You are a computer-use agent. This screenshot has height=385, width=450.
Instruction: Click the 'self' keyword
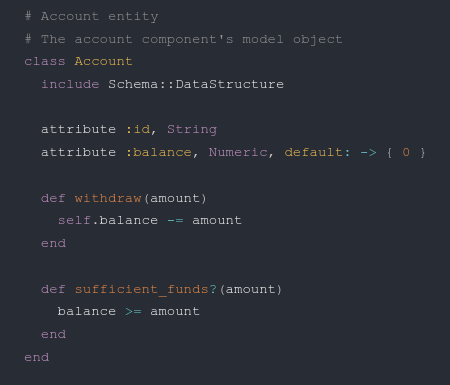(74, 220)
